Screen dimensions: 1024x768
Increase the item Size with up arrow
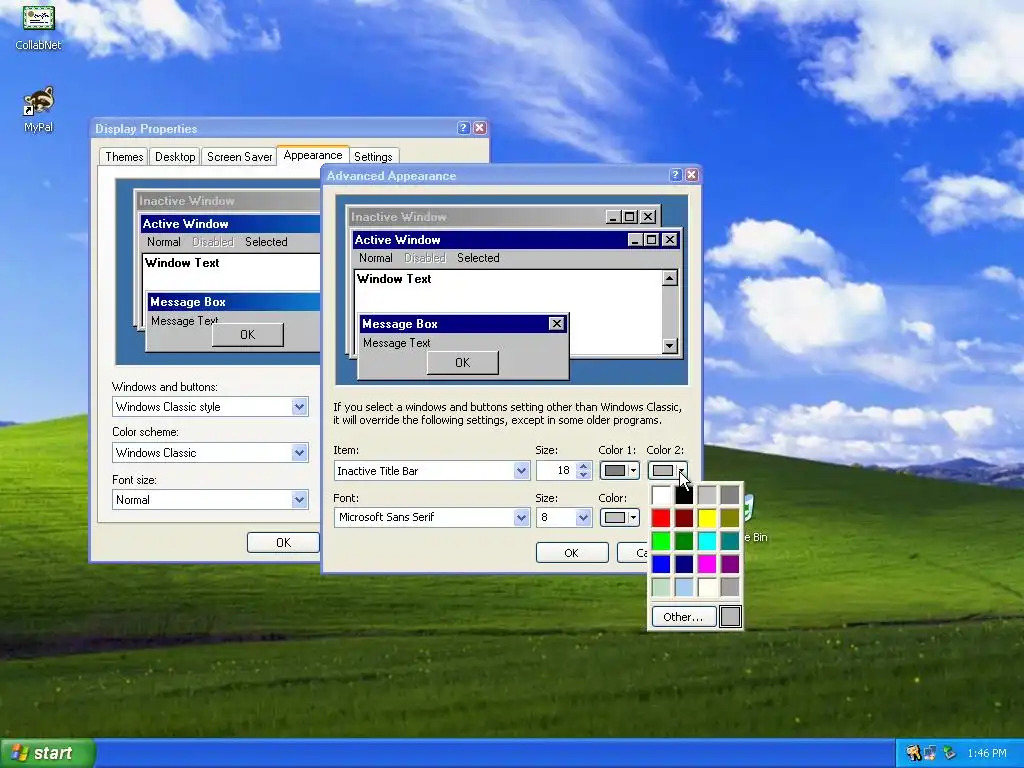(584, 466)
